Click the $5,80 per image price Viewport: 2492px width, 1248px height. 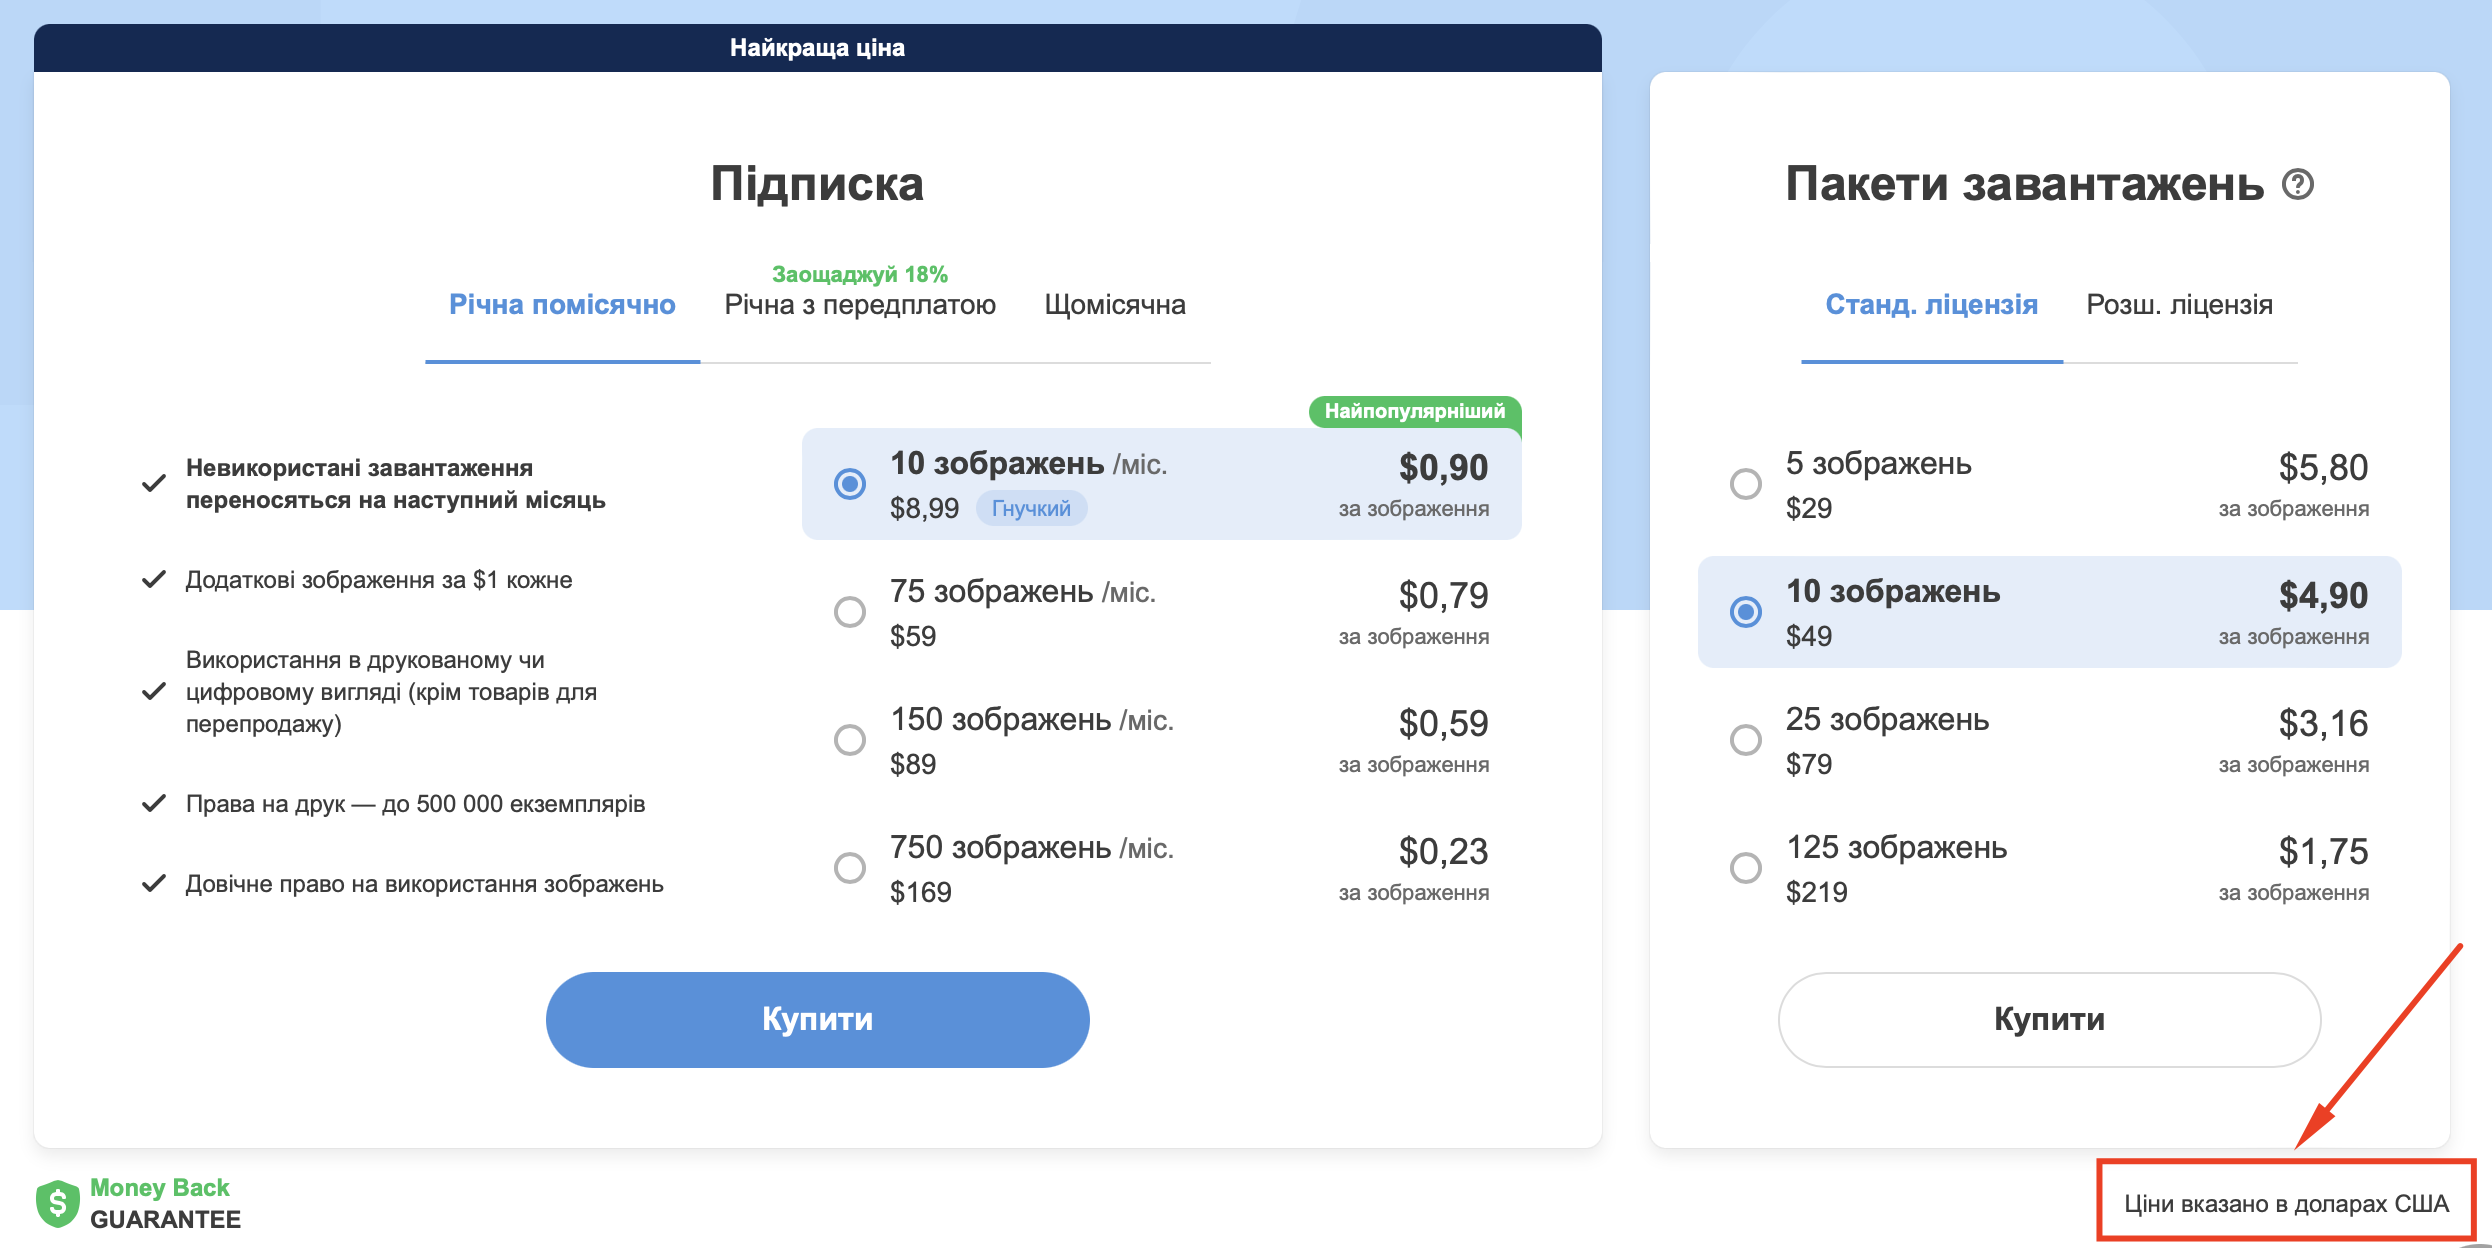(2323, 467)
